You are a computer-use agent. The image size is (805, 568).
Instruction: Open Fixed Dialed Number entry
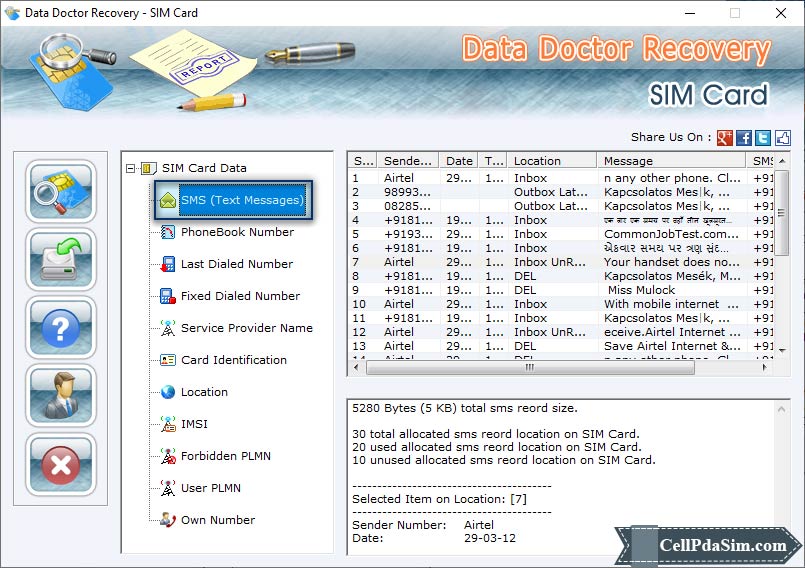[x=240, y=296]
